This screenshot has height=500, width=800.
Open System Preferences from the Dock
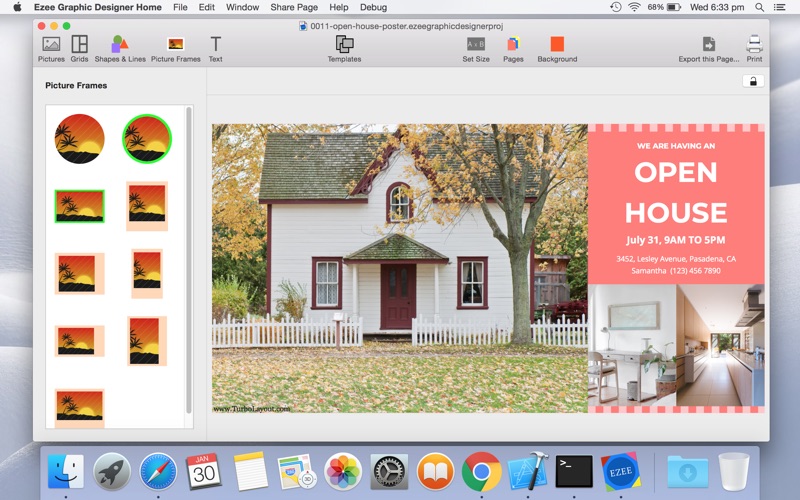389,471
